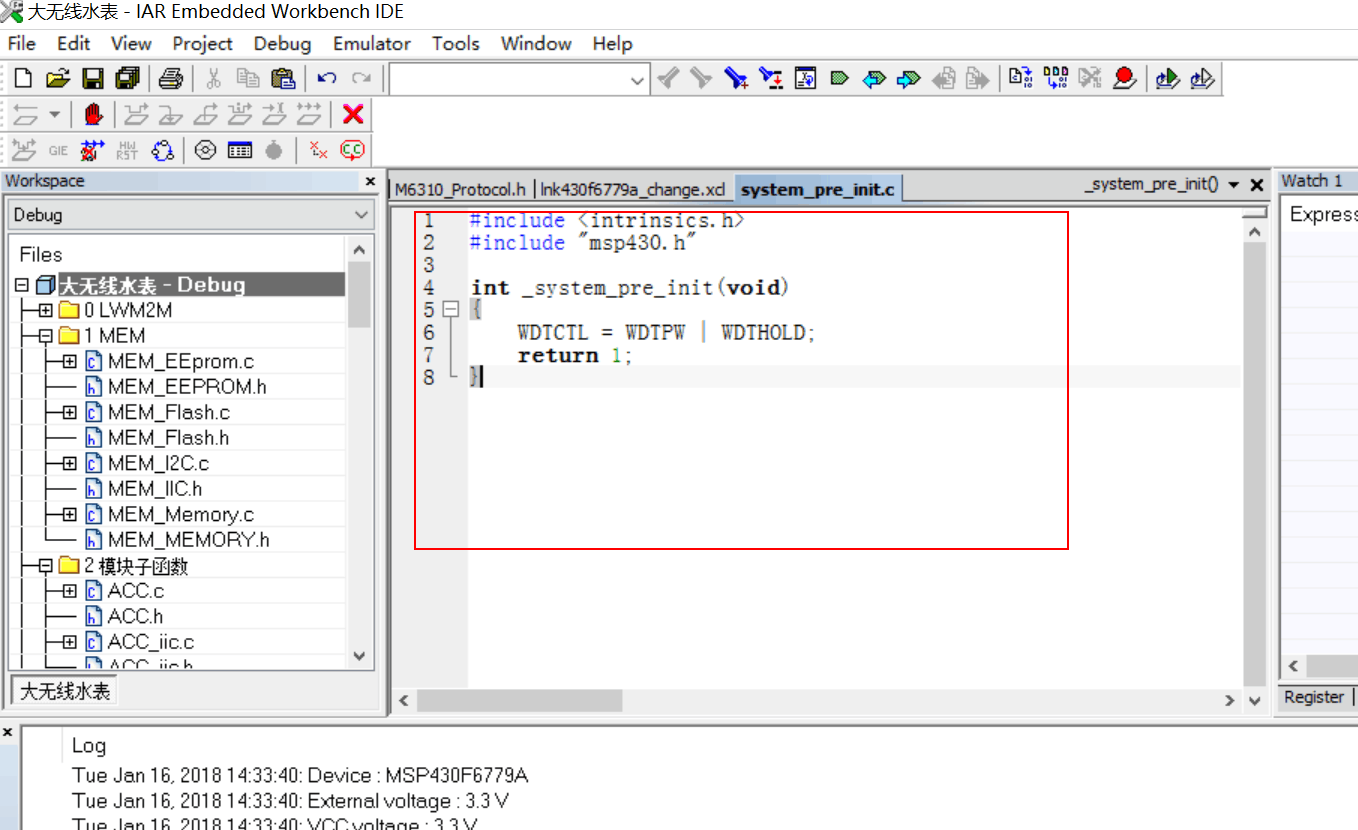Close the Workspace panel
The width and height of the screenshot is (1358, 830).
(x=370, y=182)
